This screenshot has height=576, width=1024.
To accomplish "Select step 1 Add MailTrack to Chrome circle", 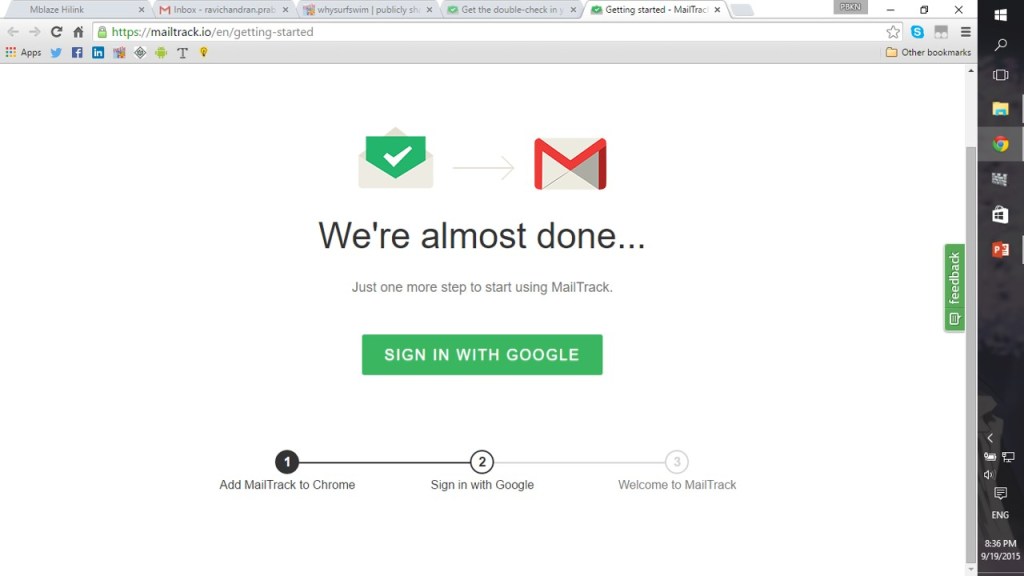I will [287, 462].
